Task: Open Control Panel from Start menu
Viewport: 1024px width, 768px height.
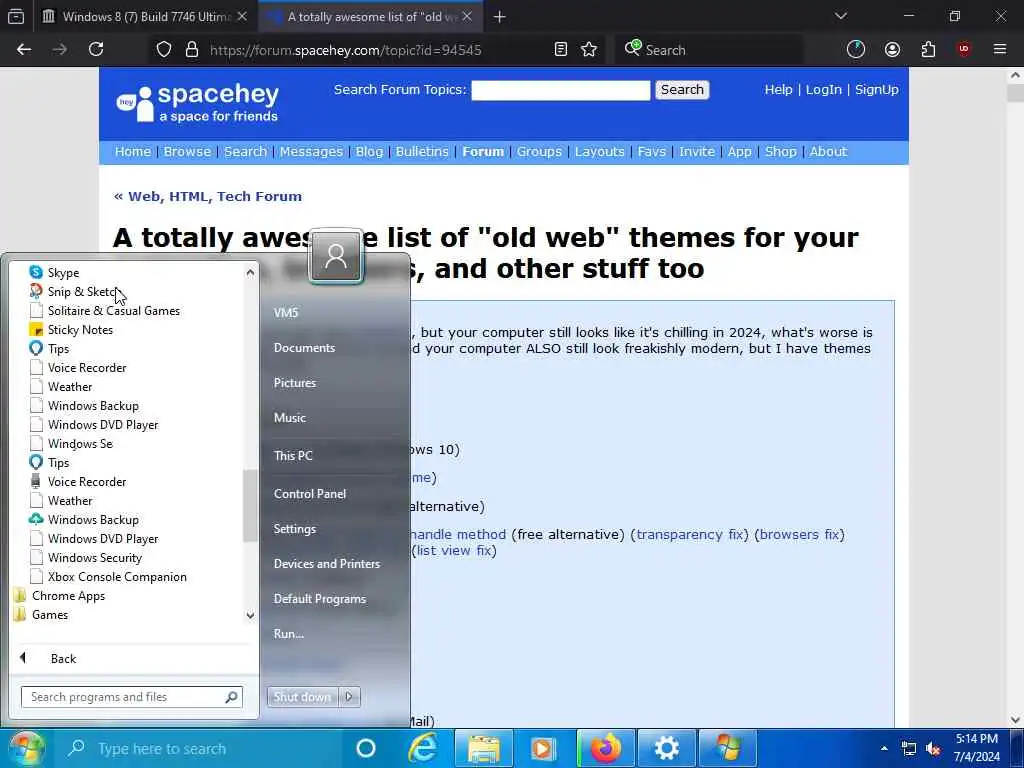Action: tap(310, 494)
